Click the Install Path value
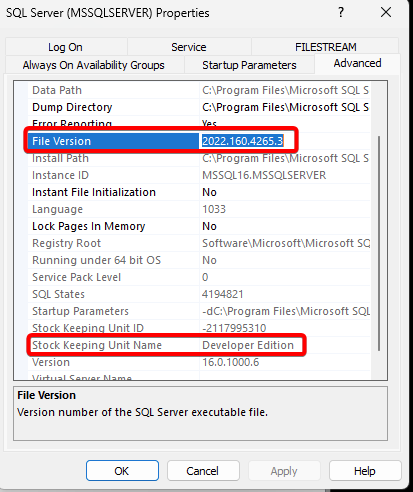The height and width of the screenshot is (492, 413). coord(285,158)
